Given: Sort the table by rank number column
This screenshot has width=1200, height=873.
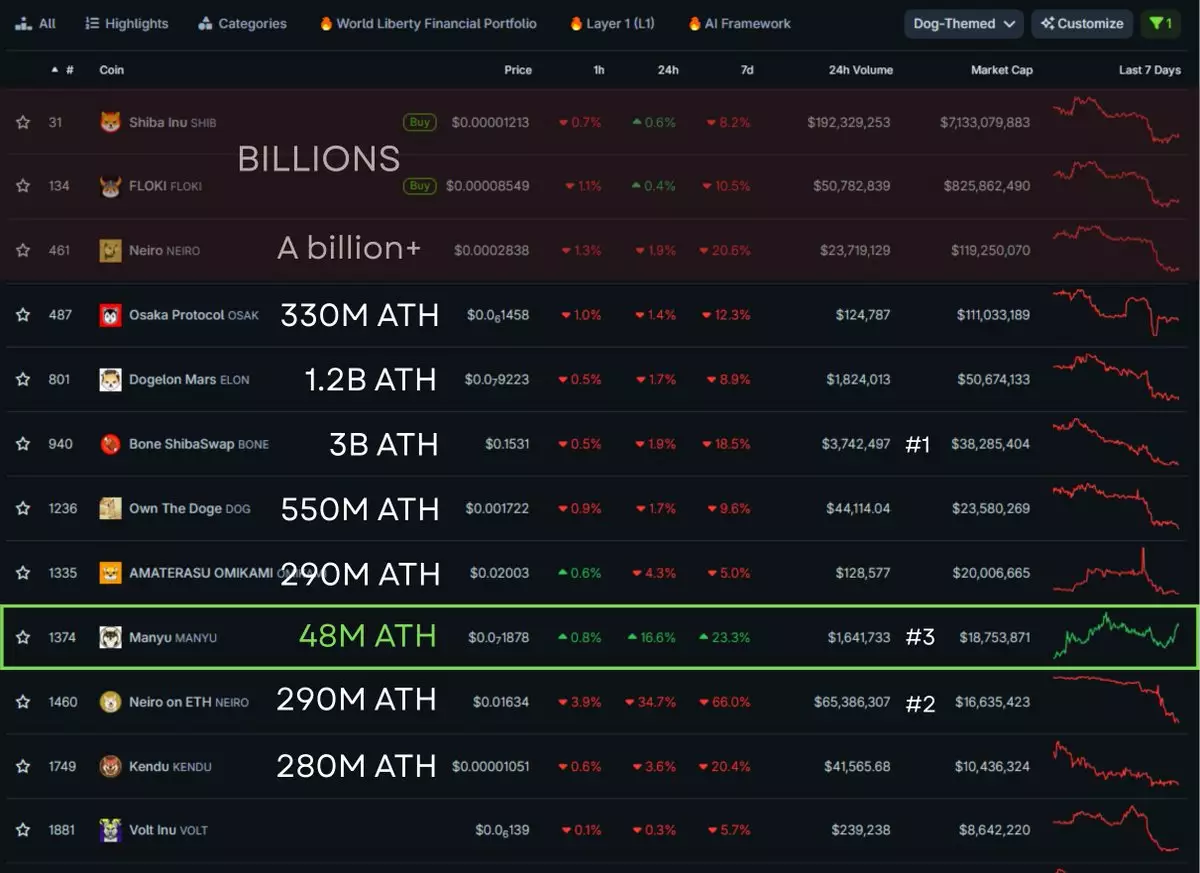Looking at the screenshot, I should tap(63, 70).
